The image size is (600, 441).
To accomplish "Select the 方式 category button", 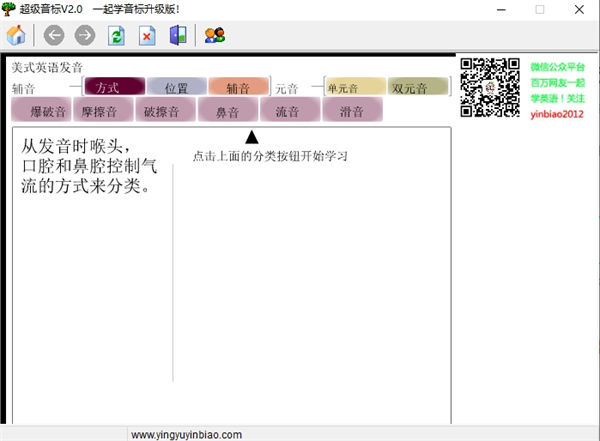I will (114, 87).
